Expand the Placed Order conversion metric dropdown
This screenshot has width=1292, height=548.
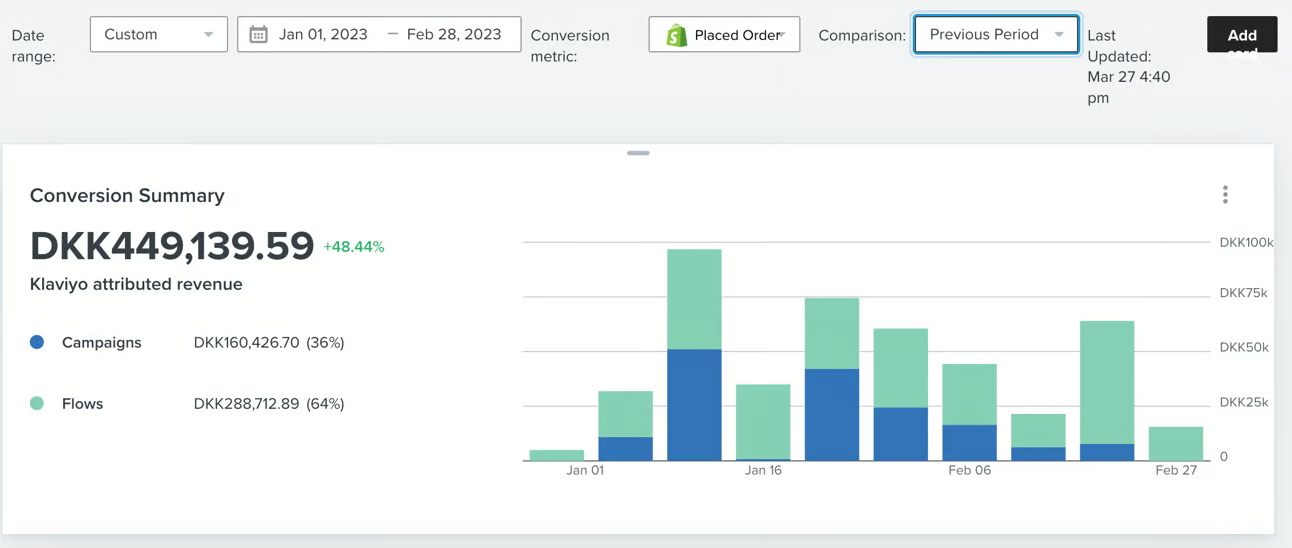click(x=737, y=35)
